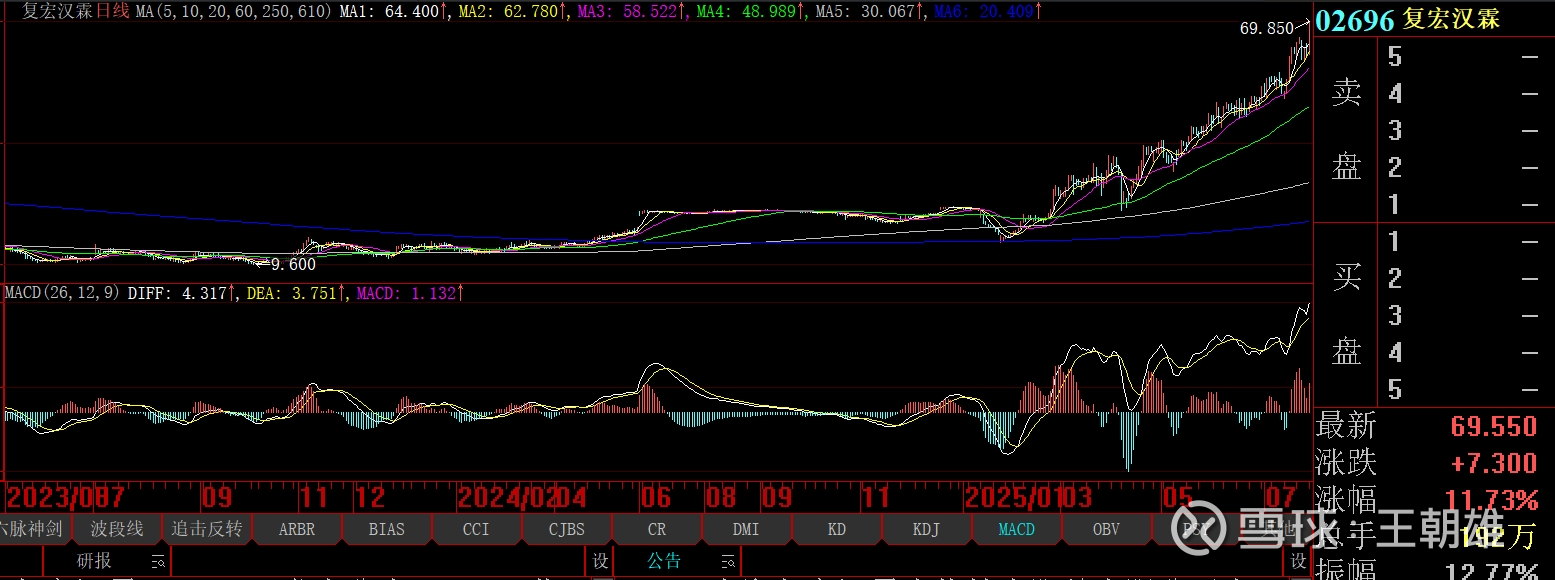Viewport: 1555px width, 580px height.
Task: Select the MA4: 48.989 readout
Action: 750,12
